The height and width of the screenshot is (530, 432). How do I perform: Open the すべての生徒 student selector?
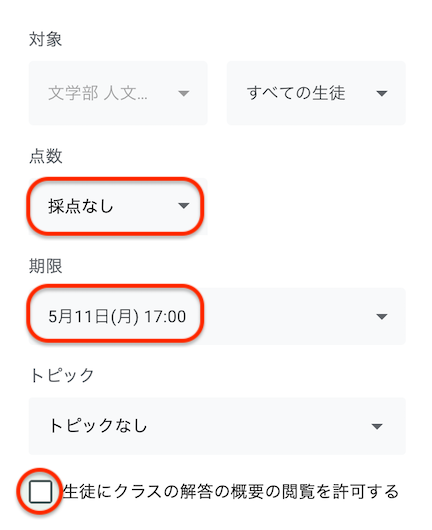(x=316, y=93)
